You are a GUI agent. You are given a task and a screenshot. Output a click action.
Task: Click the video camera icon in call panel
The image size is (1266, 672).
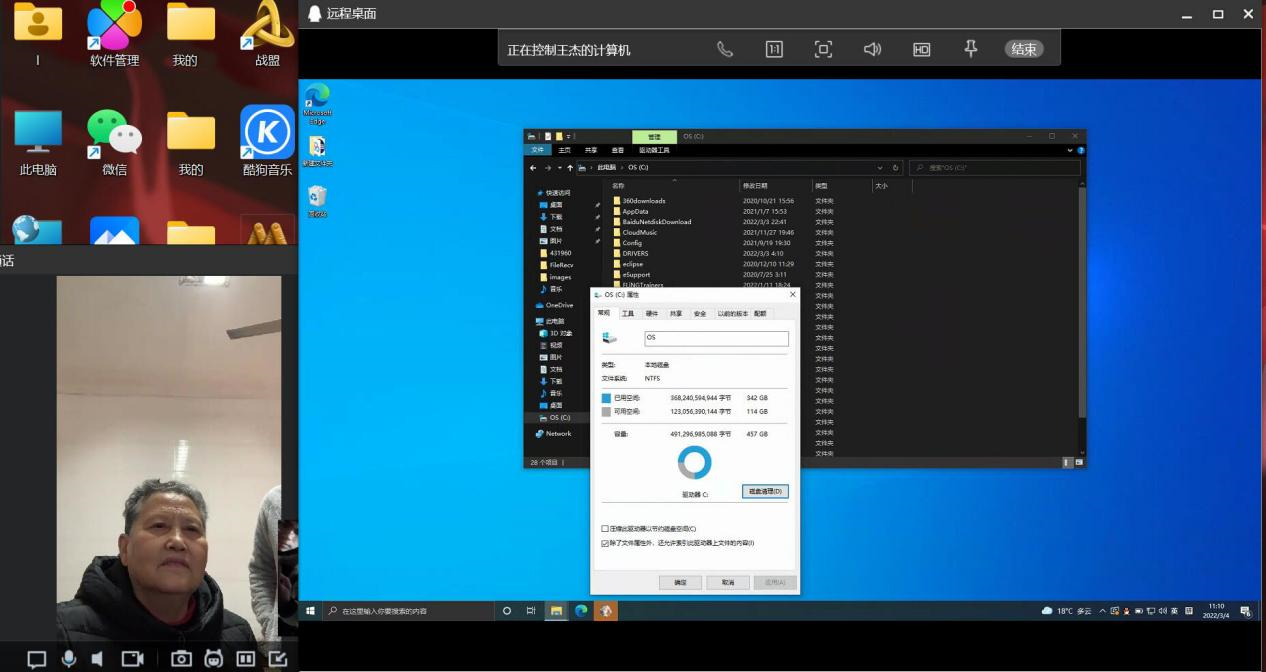[x=132, y=658]
